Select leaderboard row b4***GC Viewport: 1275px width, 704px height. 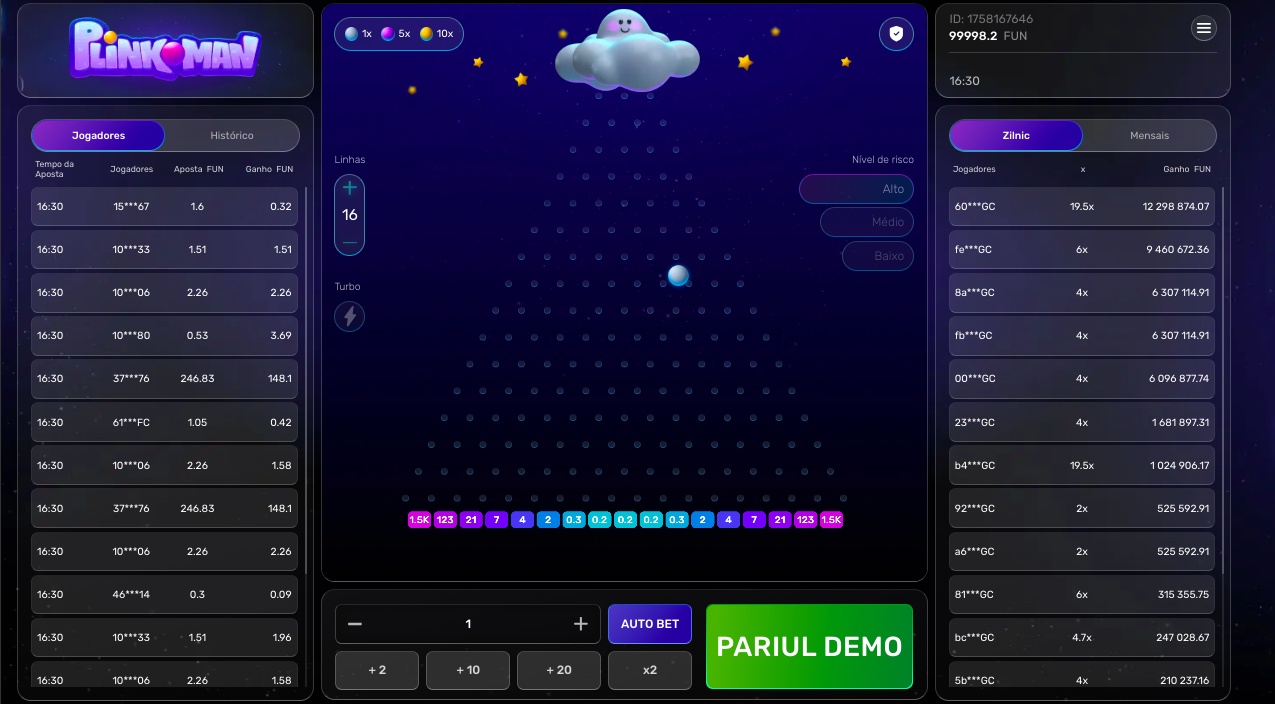[1082, 465]
